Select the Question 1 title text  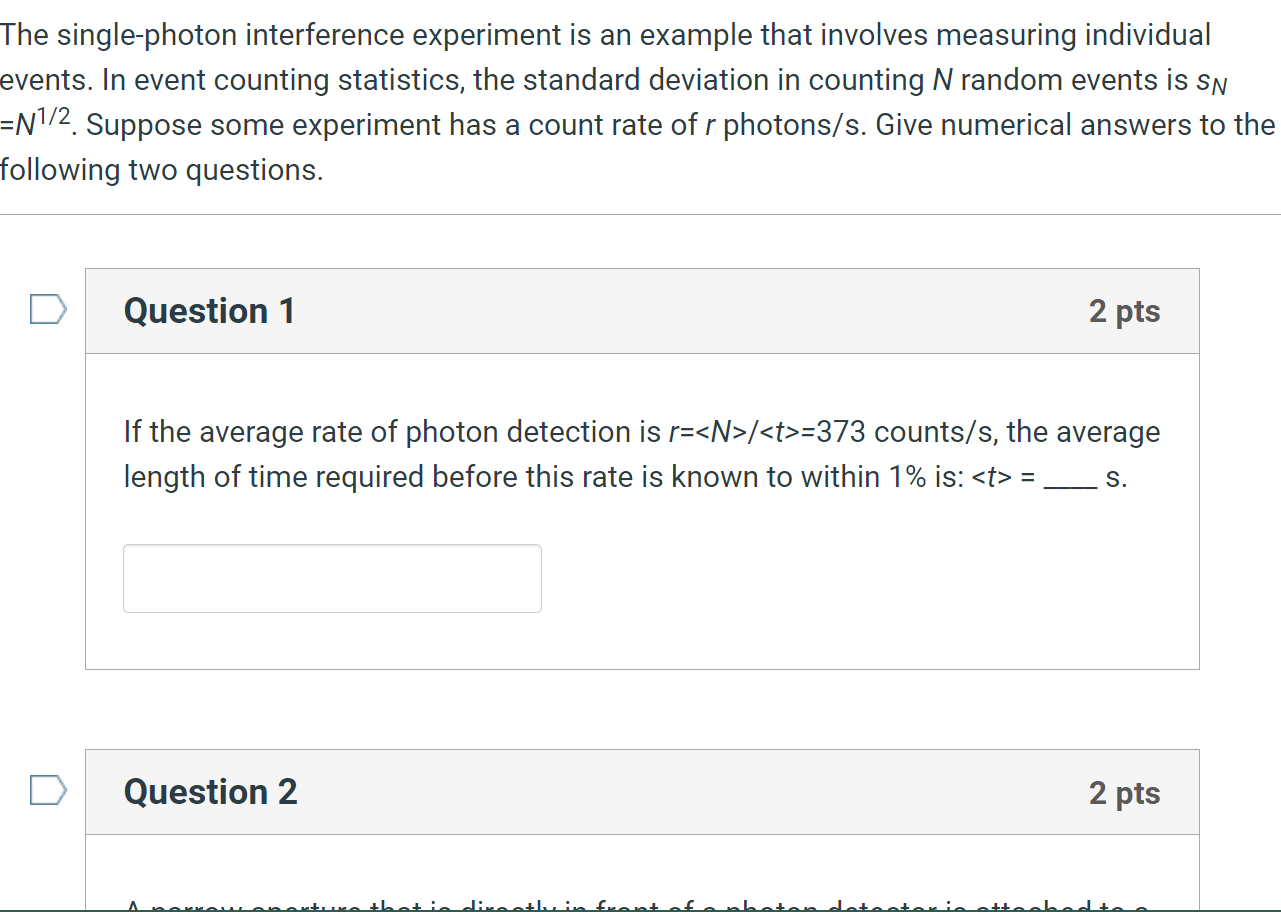coord(208,310)
